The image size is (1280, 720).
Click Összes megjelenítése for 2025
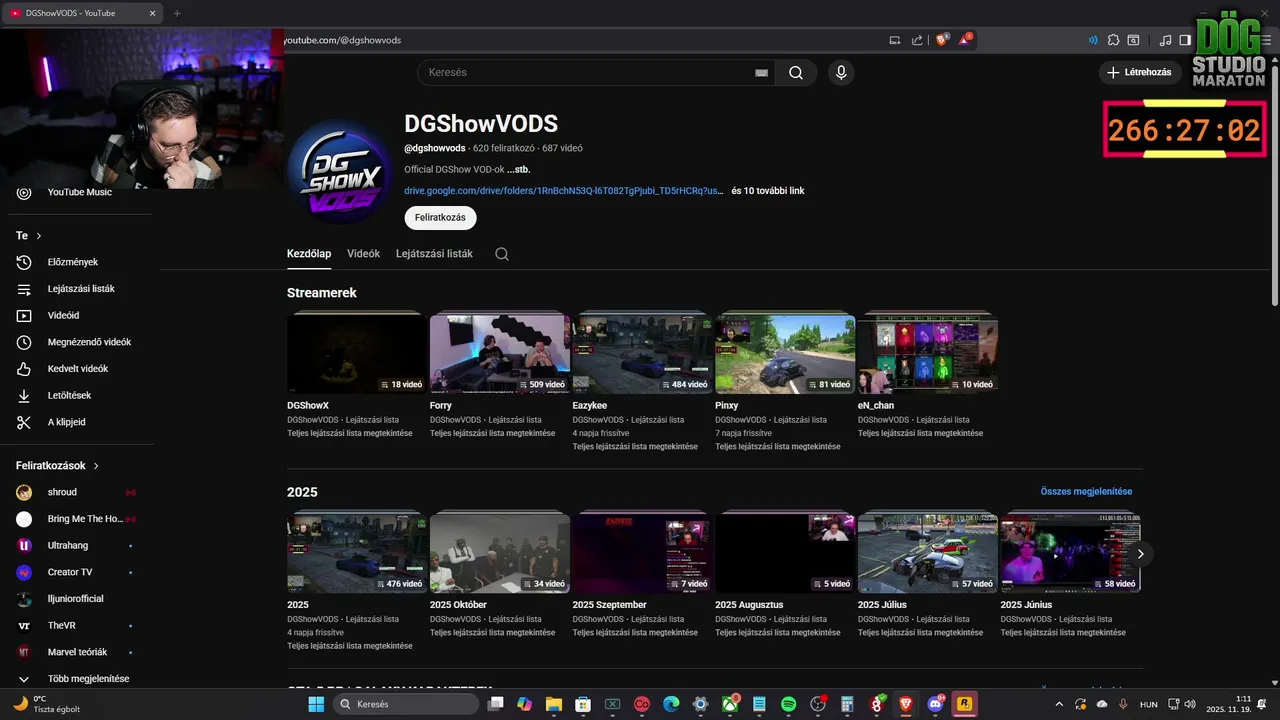coord(1086,491)
